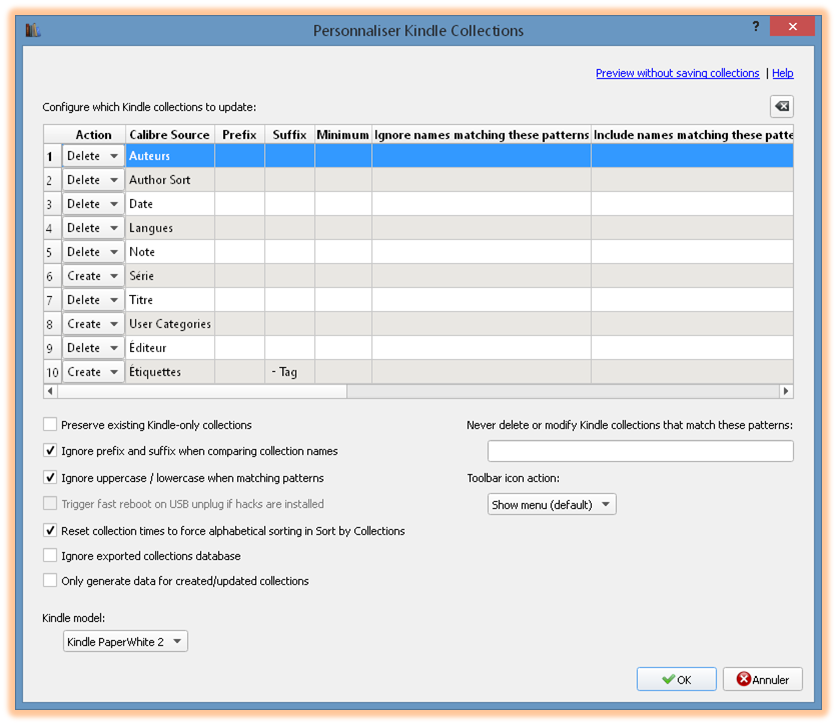Click the Minimum column header
This screenshot has width=837, height=725.
(x=343, y=135)
